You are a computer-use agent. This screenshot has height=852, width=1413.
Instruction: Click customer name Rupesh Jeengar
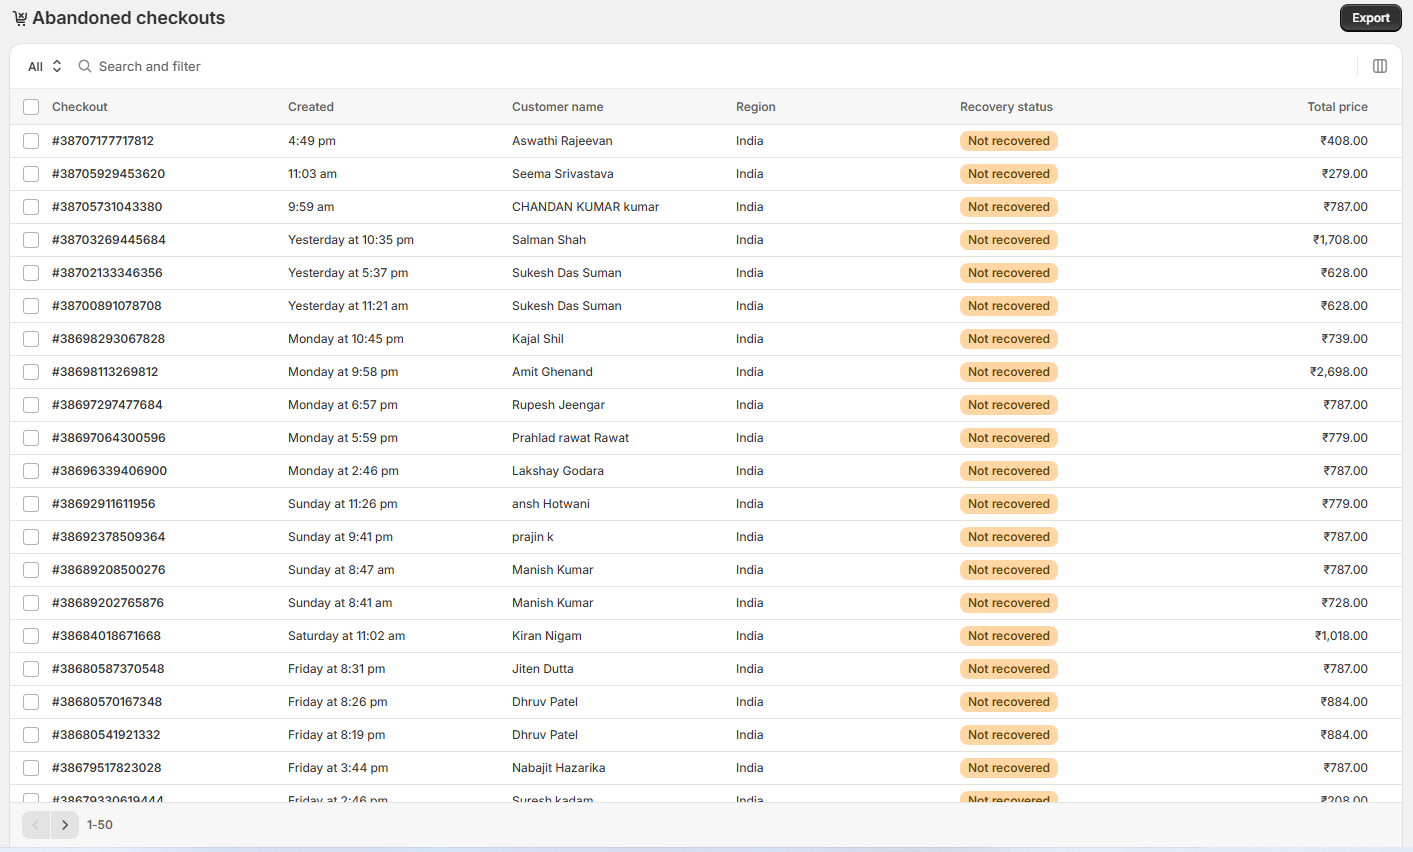(x=558, y=405)
